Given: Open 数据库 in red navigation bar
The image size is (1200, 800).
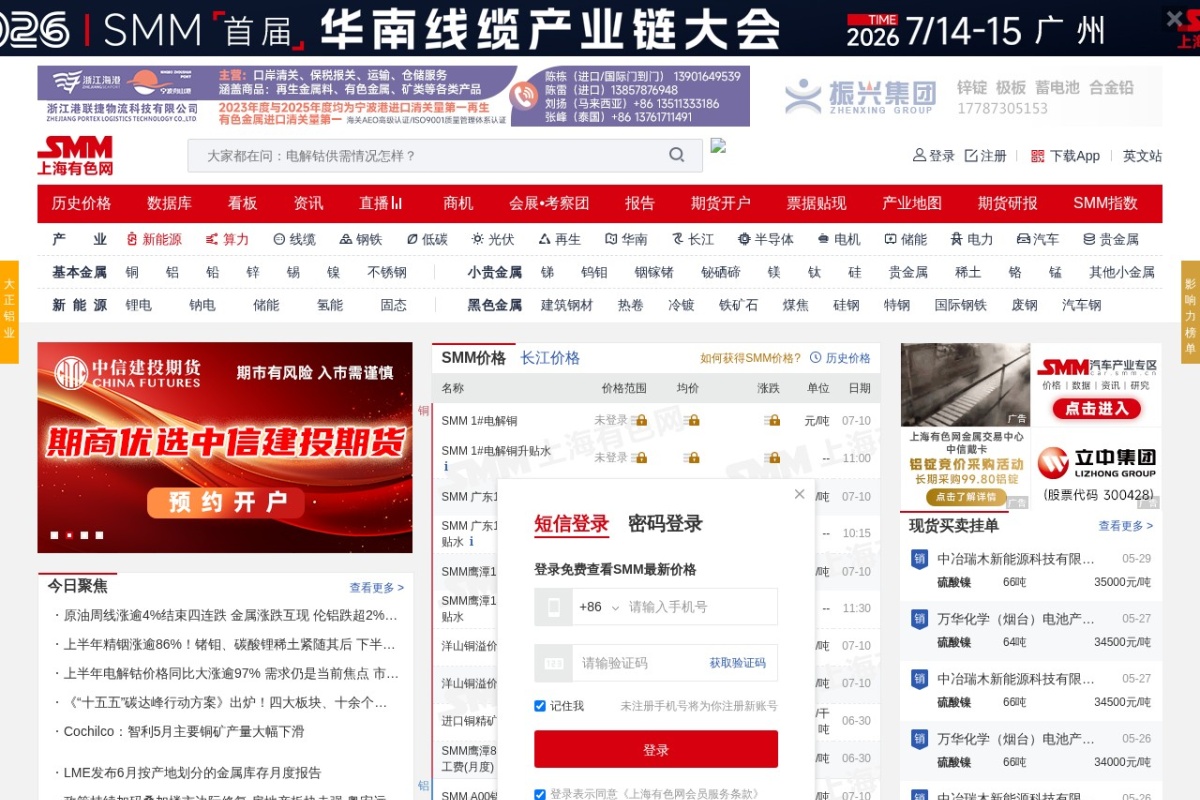Looking at the screenshot, I should point(169,203).
